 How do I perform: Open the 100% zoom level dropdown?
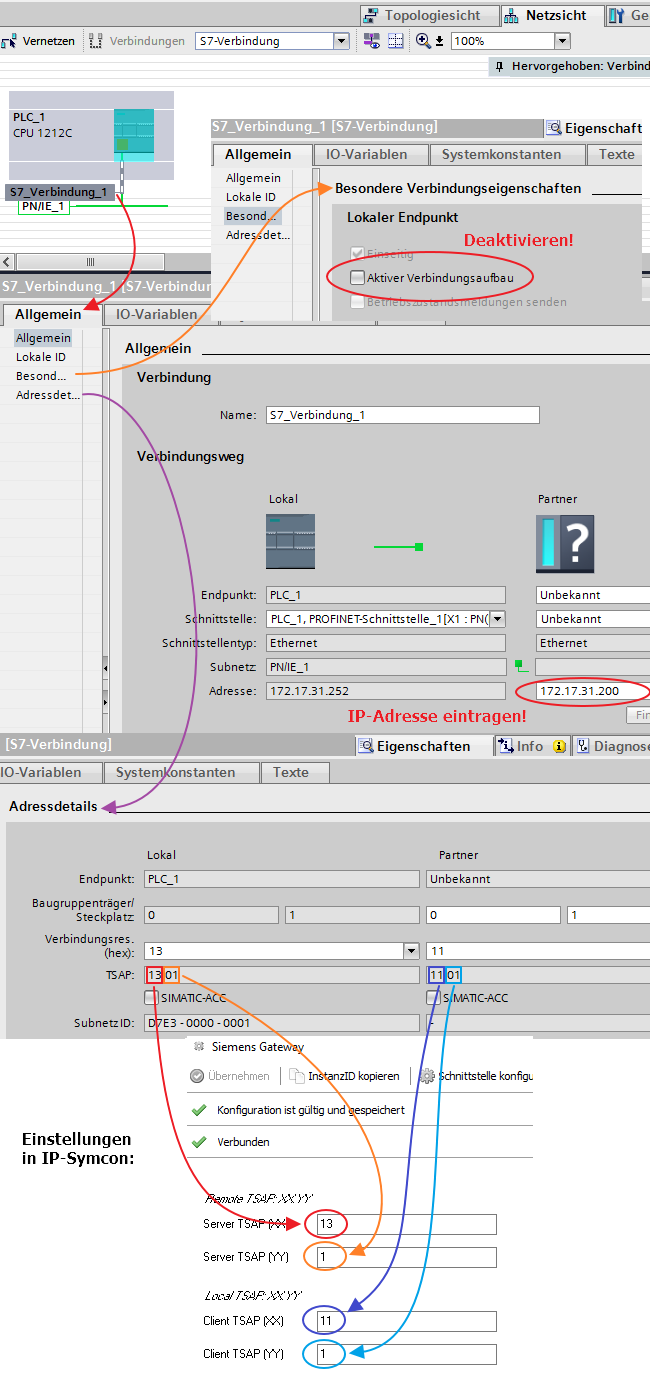pyautogui.click(x=561, y=41)
